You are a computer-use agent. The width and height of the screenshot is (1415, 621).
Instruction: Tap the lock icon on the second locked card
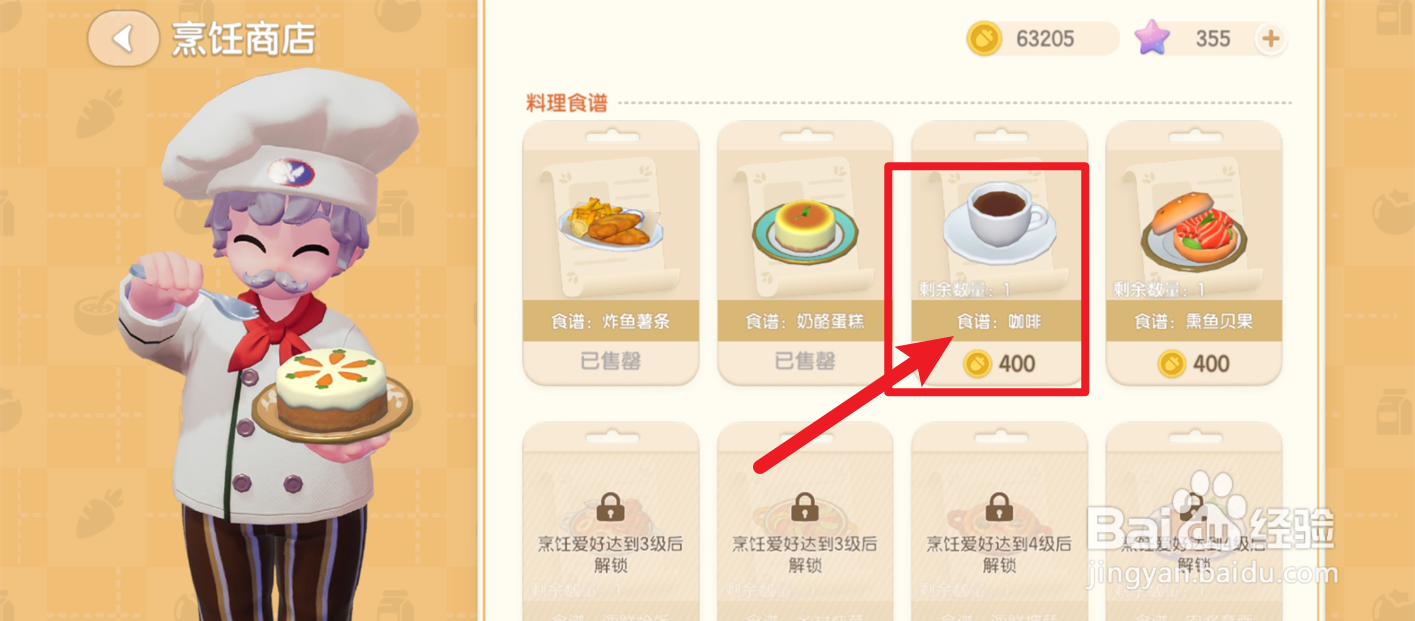pos(805,508)
